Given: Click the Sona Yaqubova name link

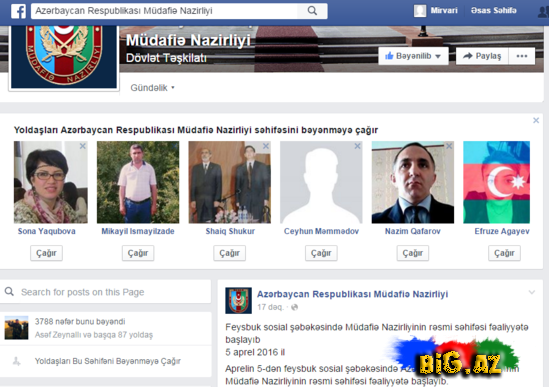Looking at the screenshot, I should pos(47,231).
